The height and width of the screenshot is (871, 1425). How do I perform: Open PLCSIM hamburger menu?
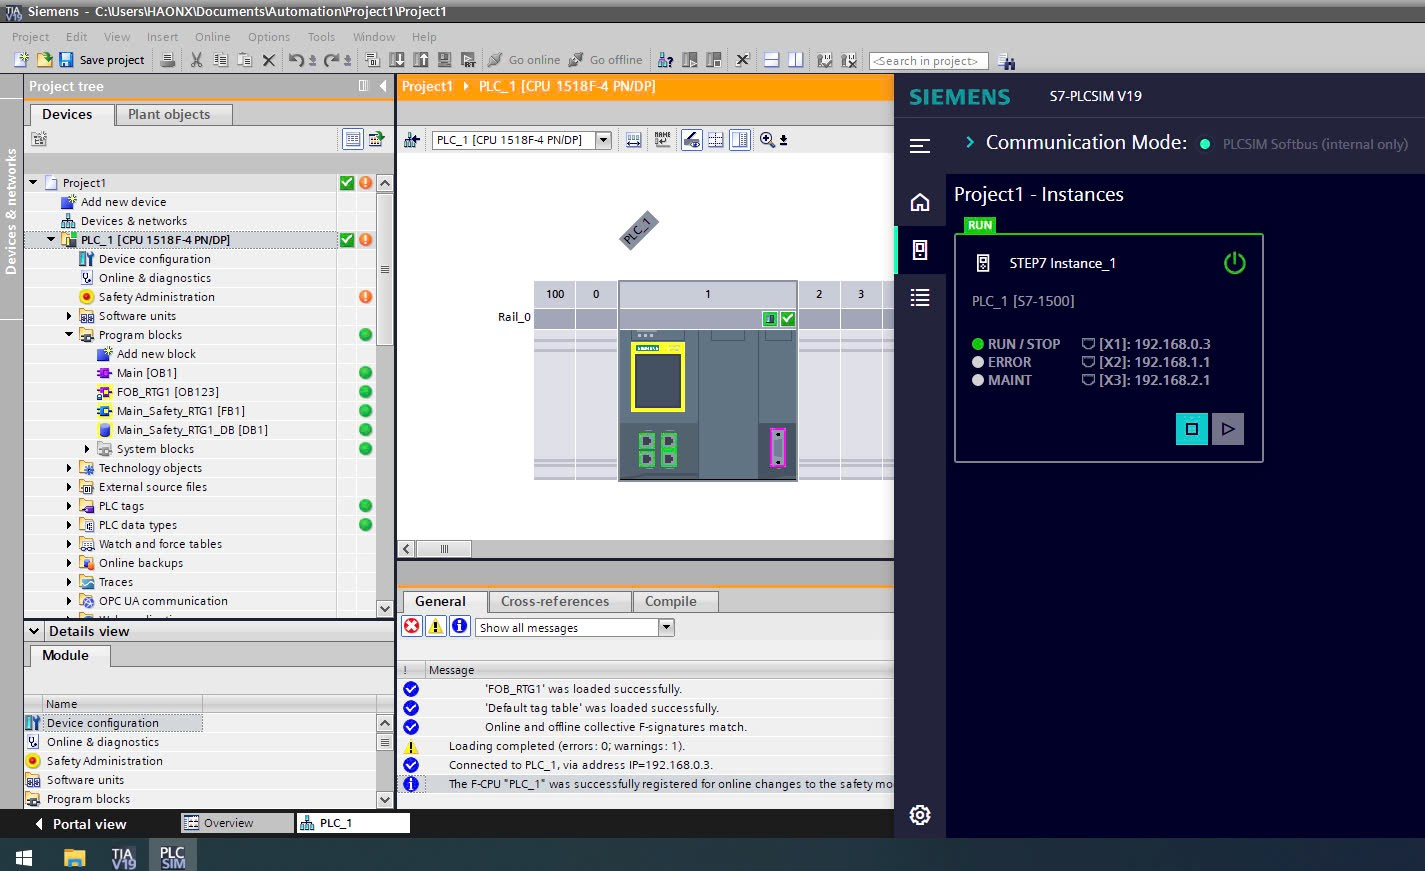pos(920,146)
